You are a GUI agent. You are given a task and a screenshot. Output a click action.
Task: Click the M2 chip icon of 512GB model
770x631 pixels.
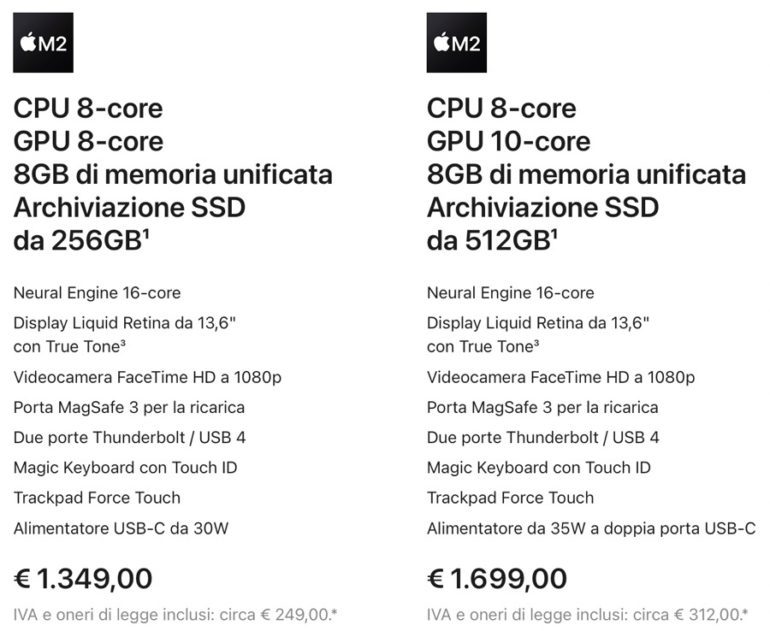457,43
